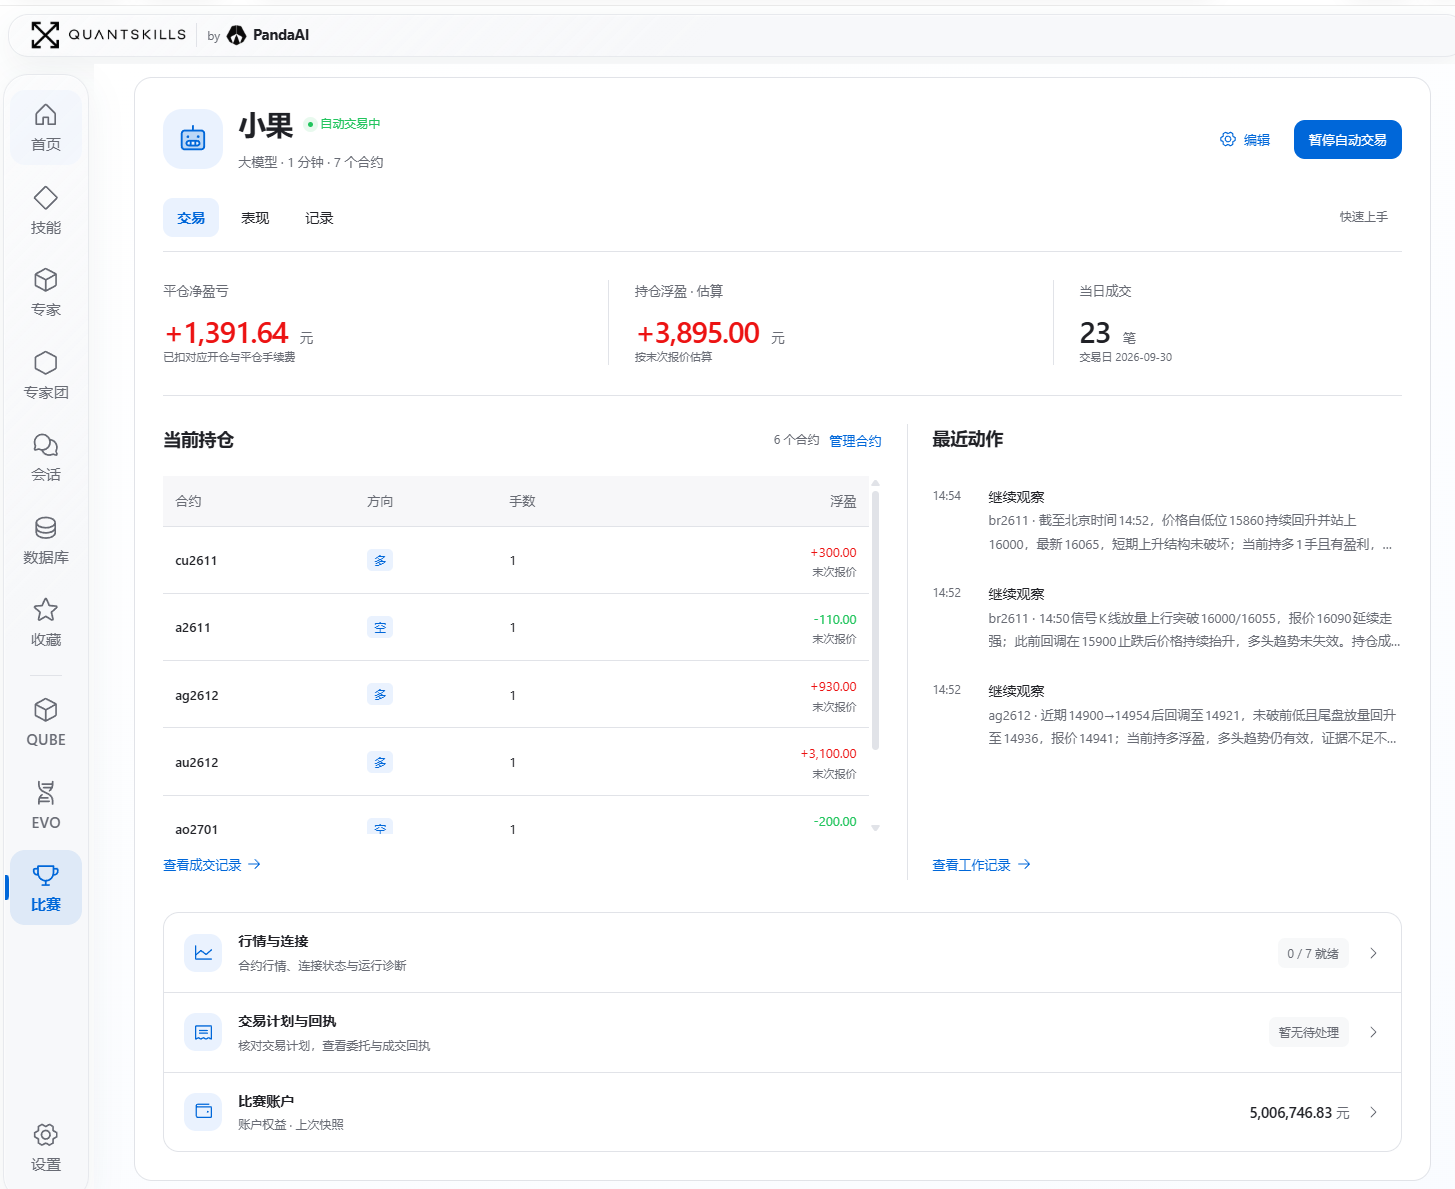
Task: Click 5,006,746.83 account balance
Action: click(1299, 1112)
